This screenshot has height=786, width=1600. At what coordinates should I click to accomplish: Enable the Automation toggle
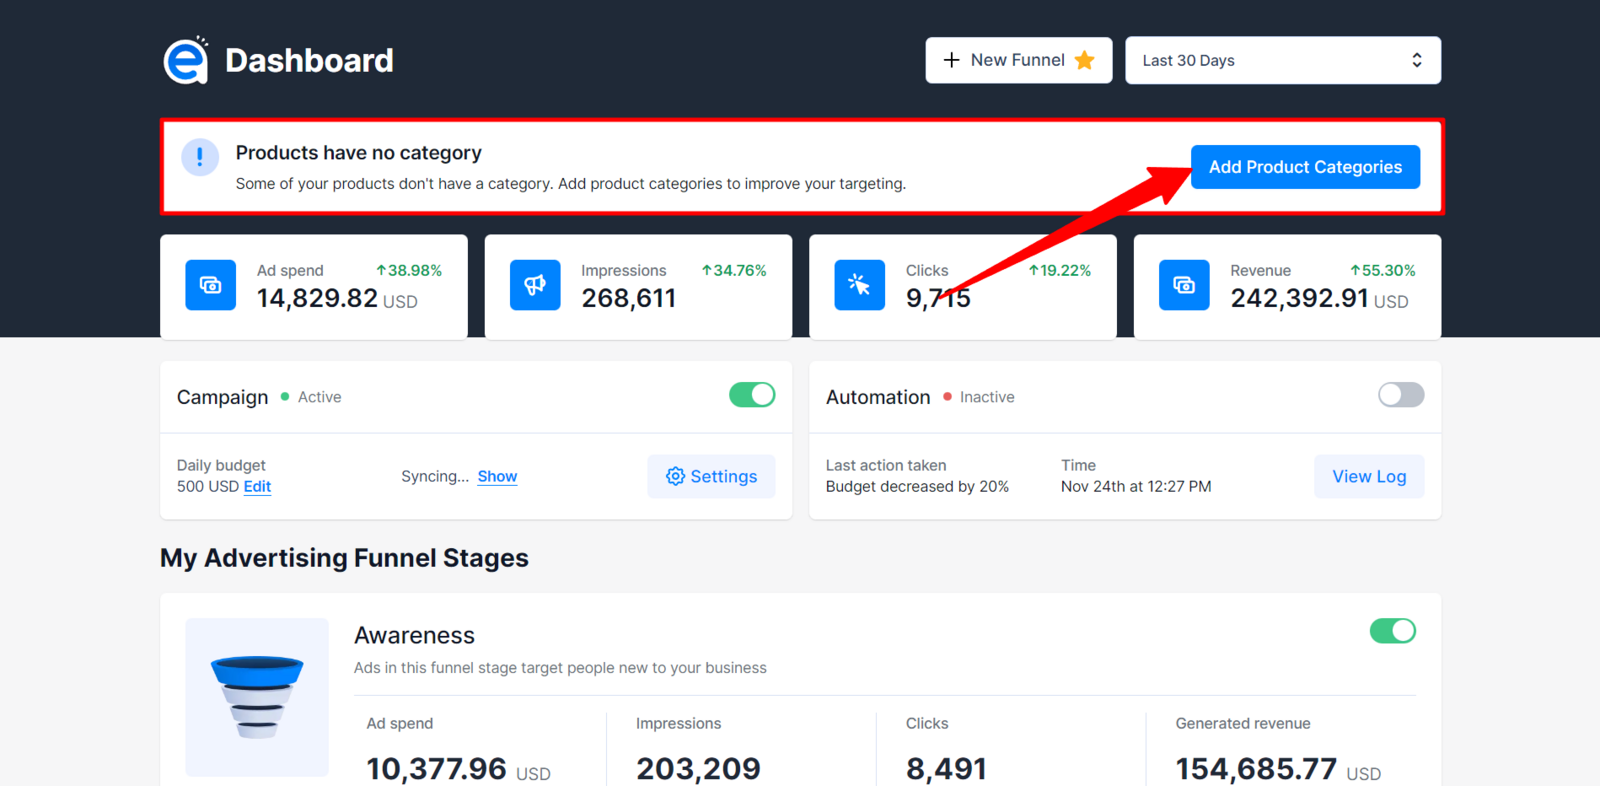[1401, 395]
